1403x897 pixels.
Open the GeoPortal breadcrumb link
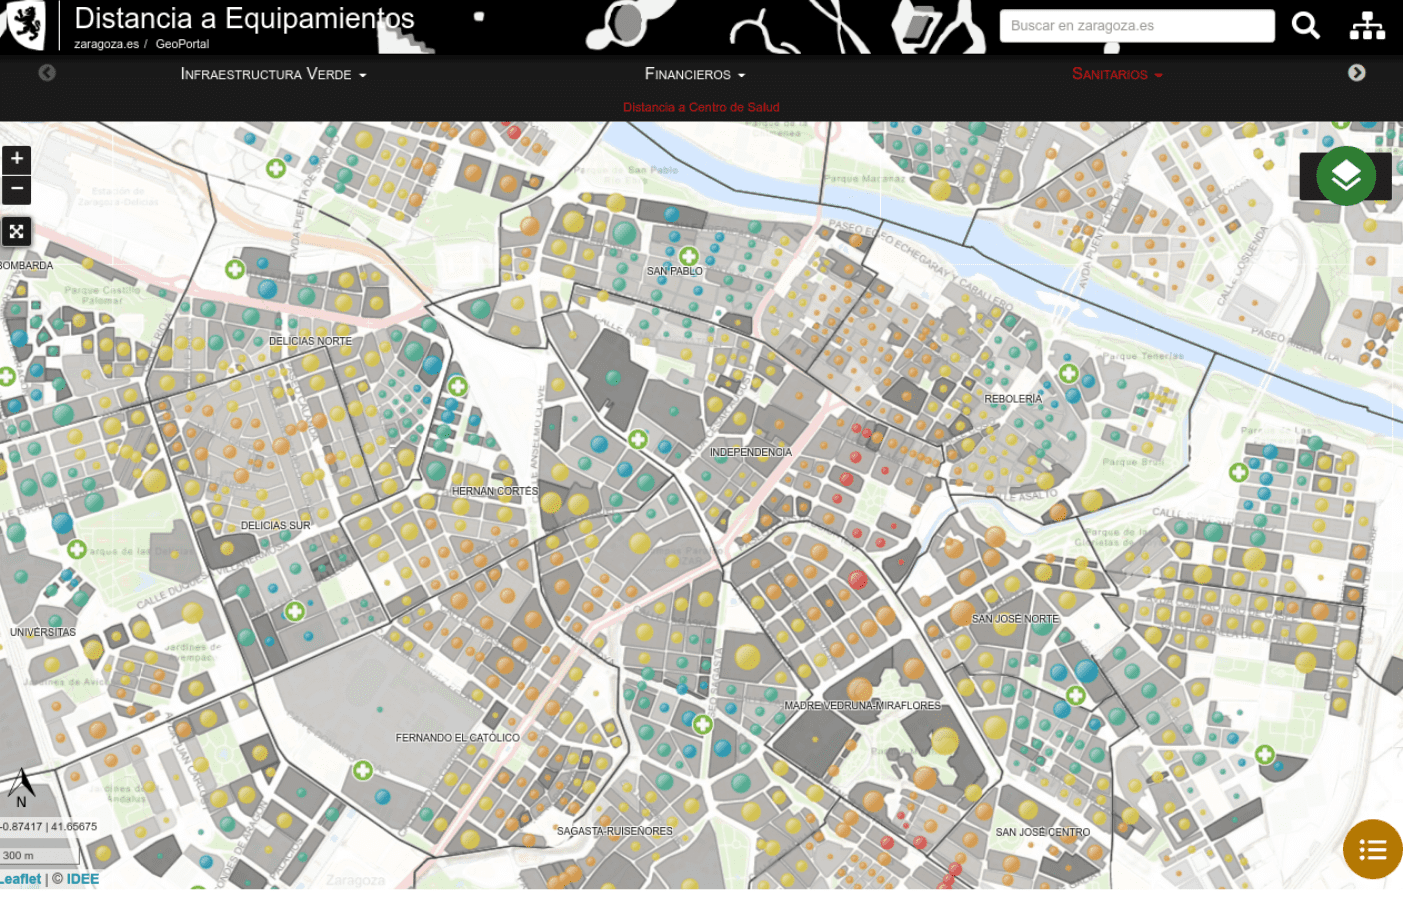[182, 44]
